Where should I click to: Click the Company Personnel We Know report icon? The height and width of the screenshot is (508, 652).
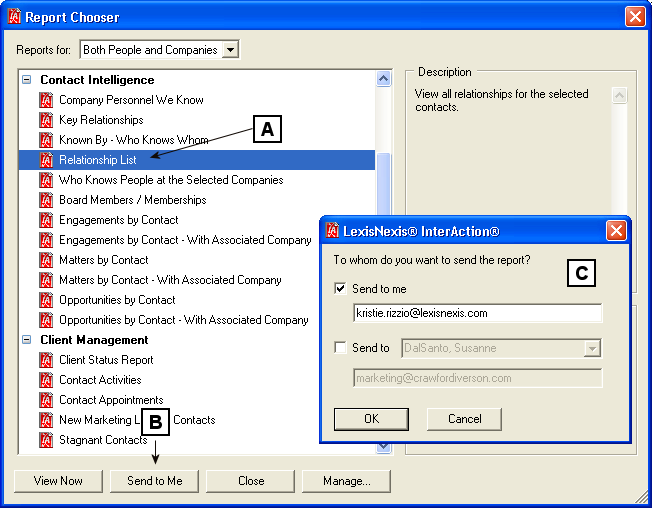(46, 100)
